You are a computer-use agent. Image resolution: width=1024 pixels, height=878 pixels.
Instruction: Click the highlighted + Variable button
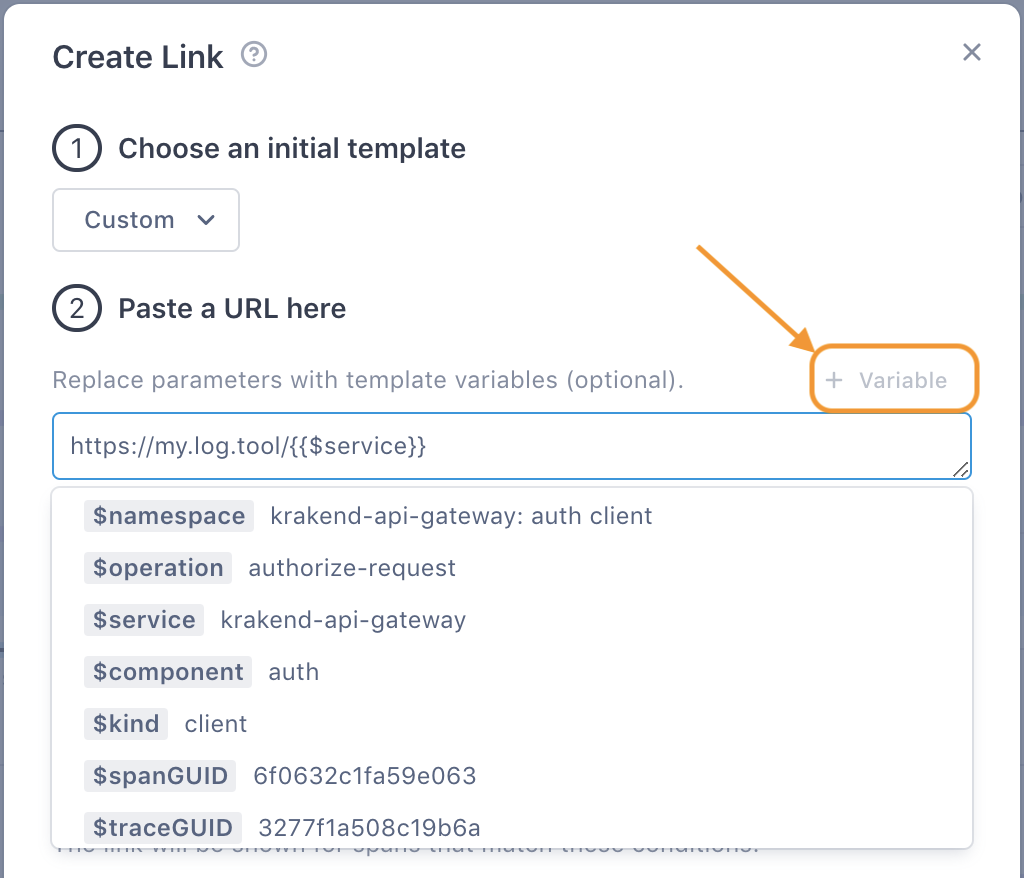tap(893, 380)
